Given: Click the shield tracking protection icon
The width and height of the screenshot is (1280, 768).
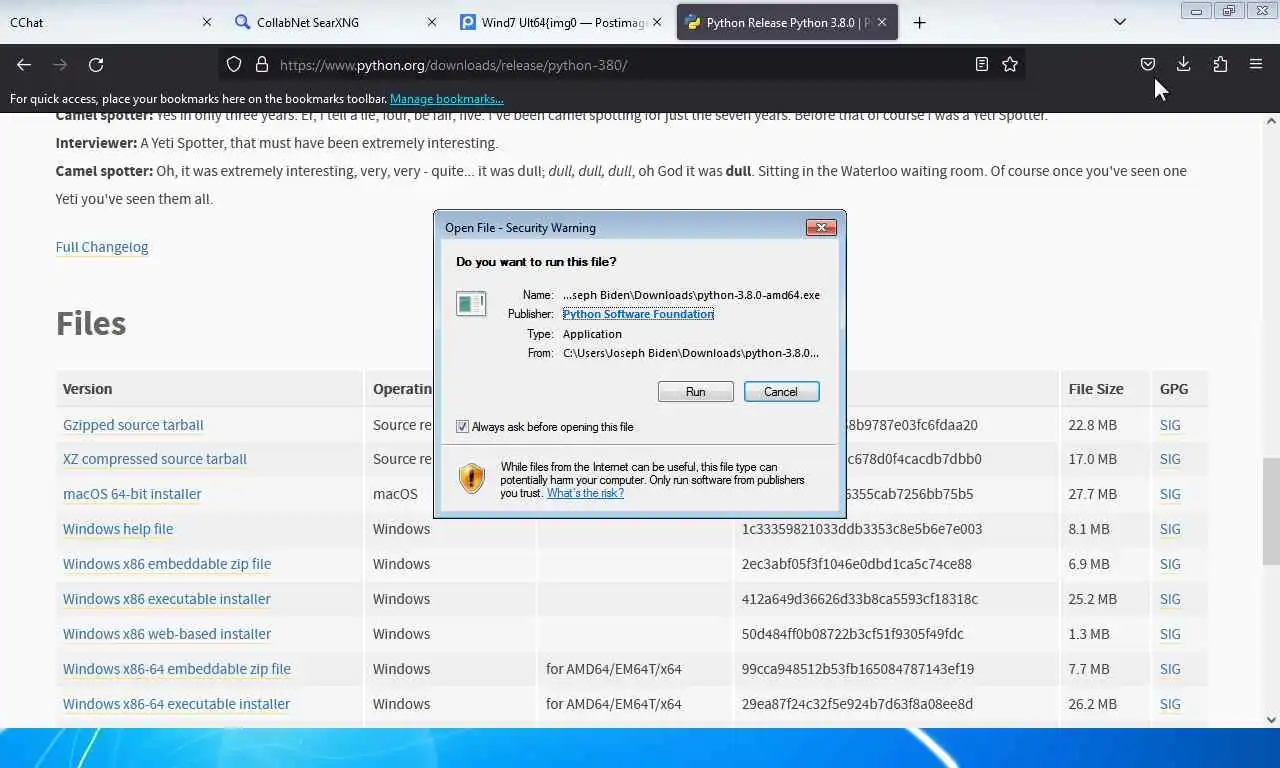Looking at the screenshot, I should 234,64.
